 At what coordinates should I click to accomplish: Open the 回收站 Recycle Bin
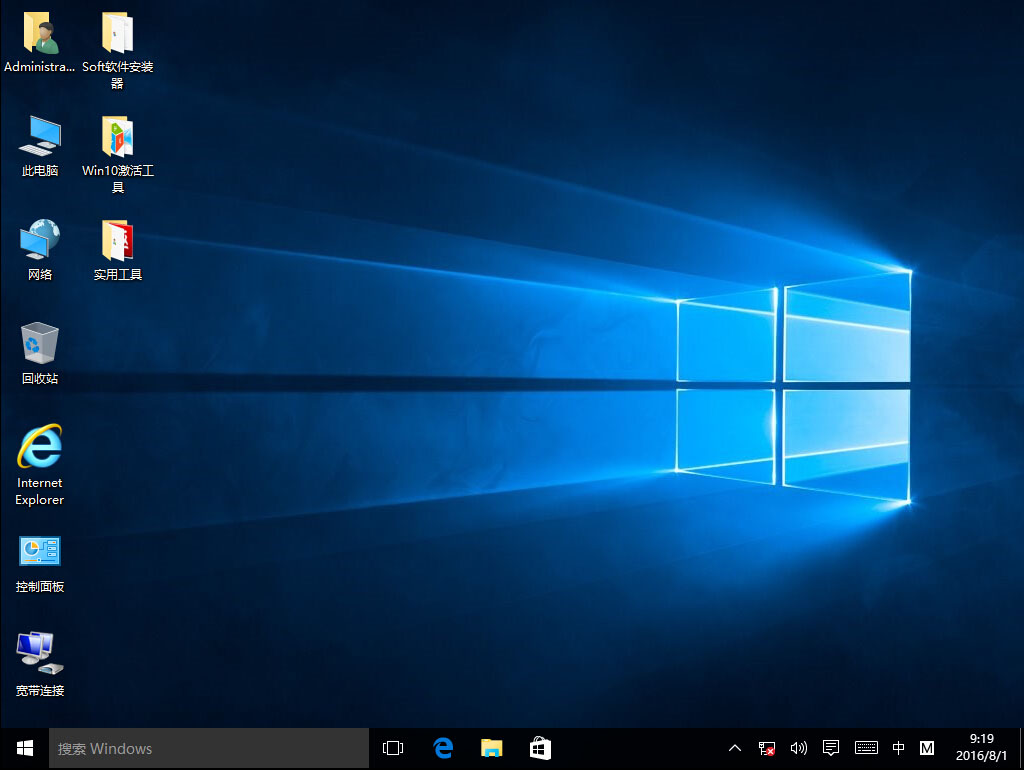tap(39, 345)
